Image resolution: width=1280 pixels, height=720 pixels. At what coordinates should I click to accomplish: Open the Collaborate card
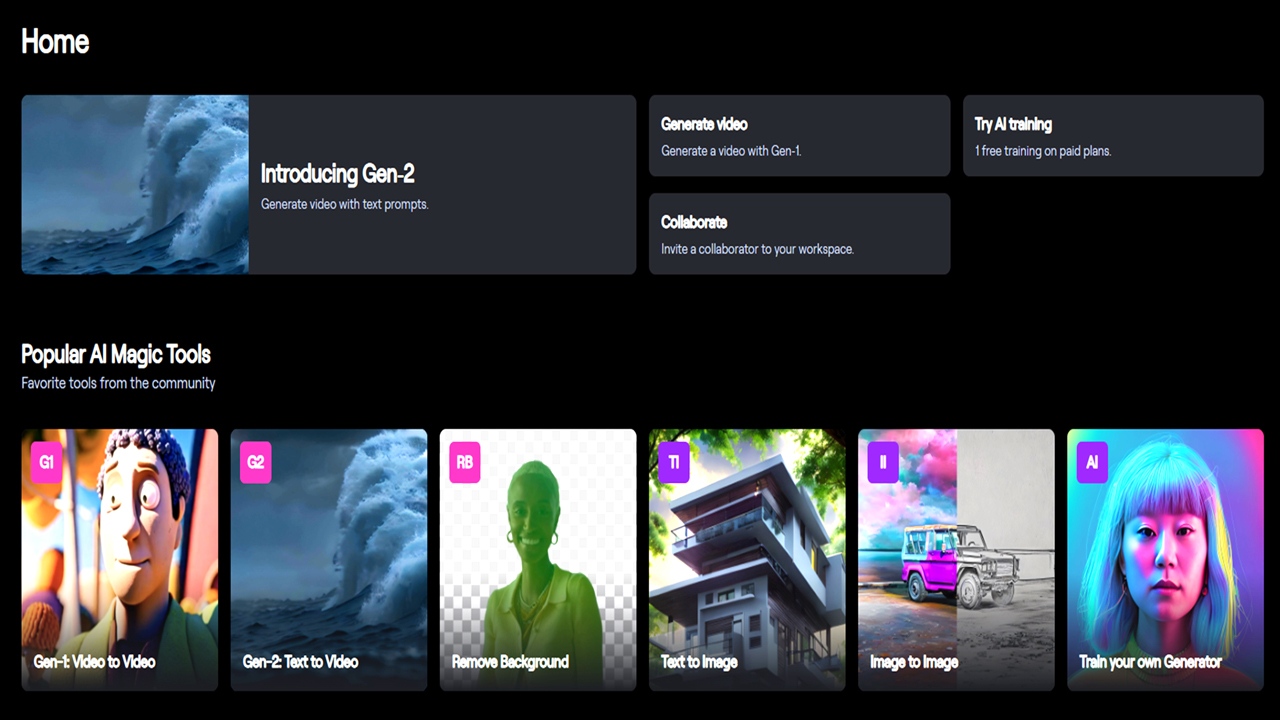tap(799, 234)
